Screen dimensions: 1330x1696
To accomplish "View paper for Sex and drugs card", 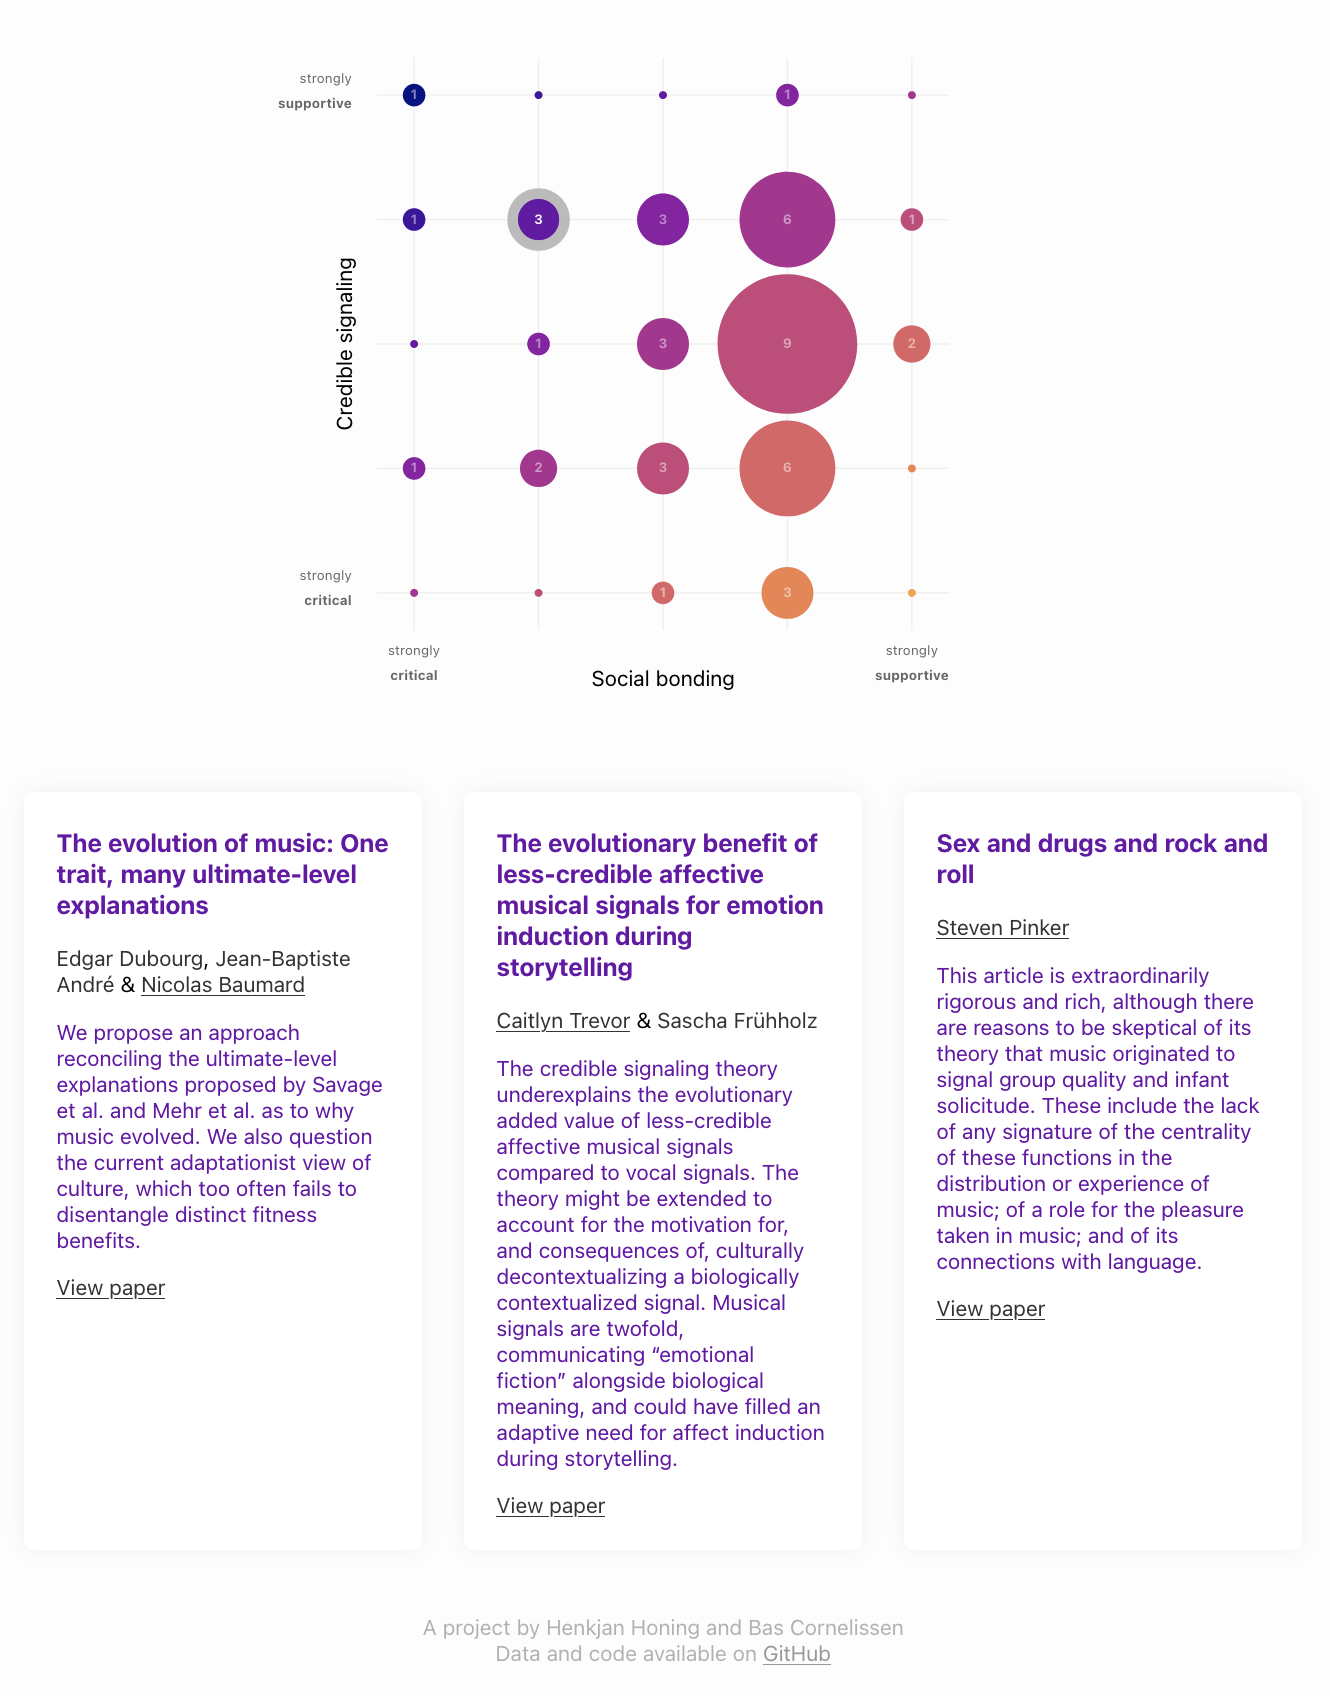I will pos(991,1308).
